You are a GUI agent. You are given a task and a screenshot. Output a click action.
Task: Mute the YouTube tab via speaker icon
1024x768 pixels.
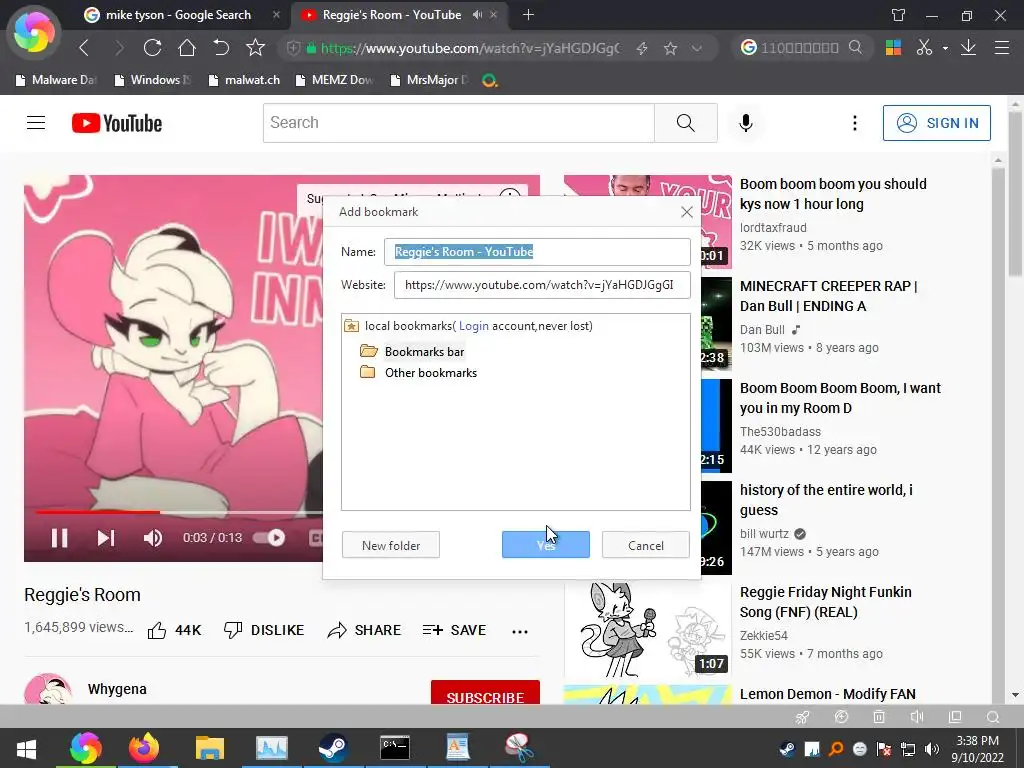(x=477, y=14)
